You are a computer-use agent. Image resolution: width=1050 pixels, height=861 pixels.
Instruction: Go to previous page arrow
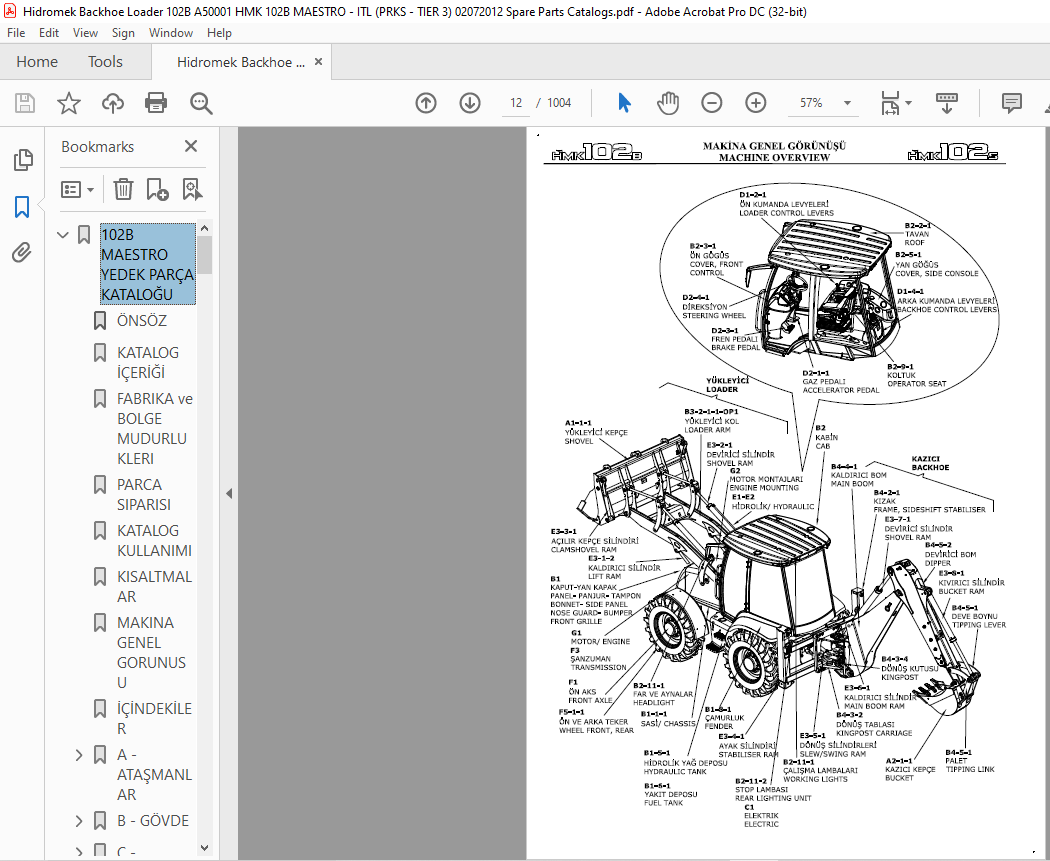click(426, 103)
